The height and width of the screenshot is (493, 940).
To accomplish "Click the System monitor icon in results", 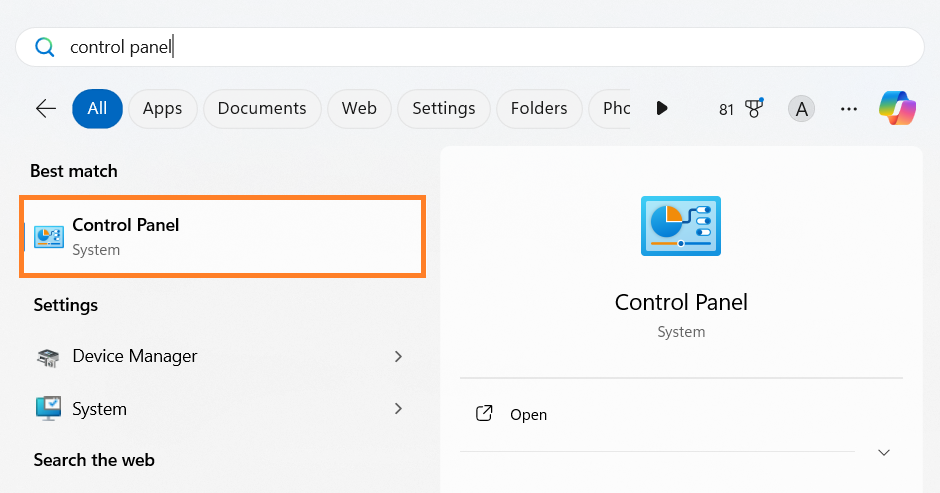I will coord(48,409).
